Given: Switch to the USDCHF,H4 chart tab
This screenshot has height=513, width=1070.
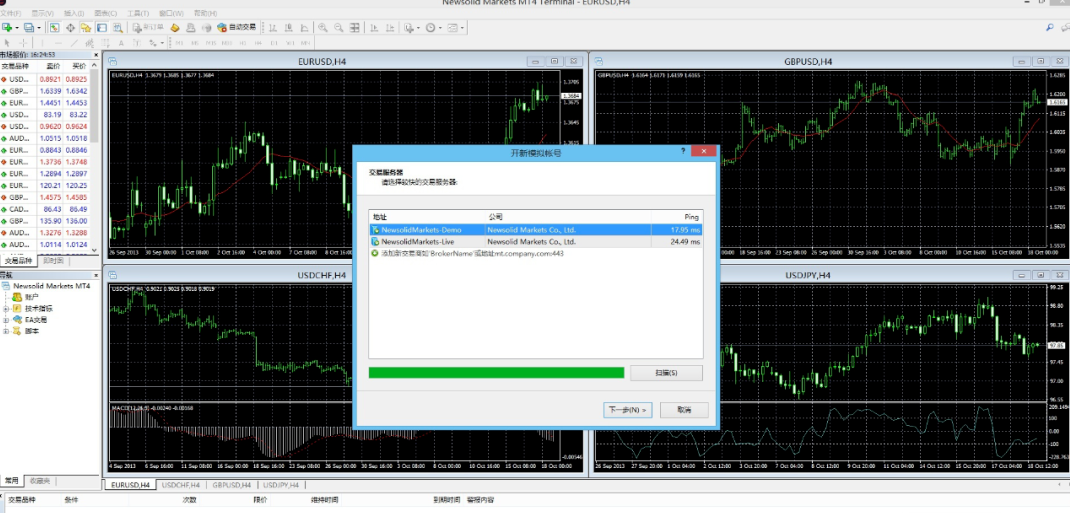Looking at the screenshot, I should pyautogui.click(x=181, y=485).
